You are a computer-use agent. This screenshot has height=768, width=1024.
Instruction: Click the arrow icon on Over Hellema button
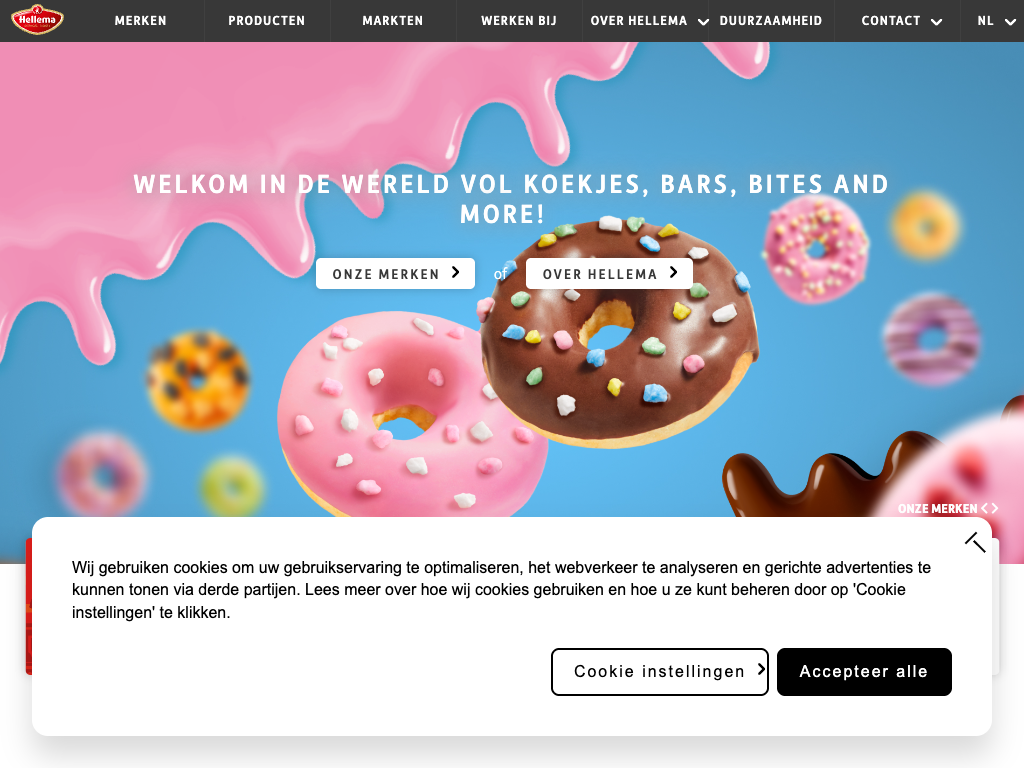673,272
